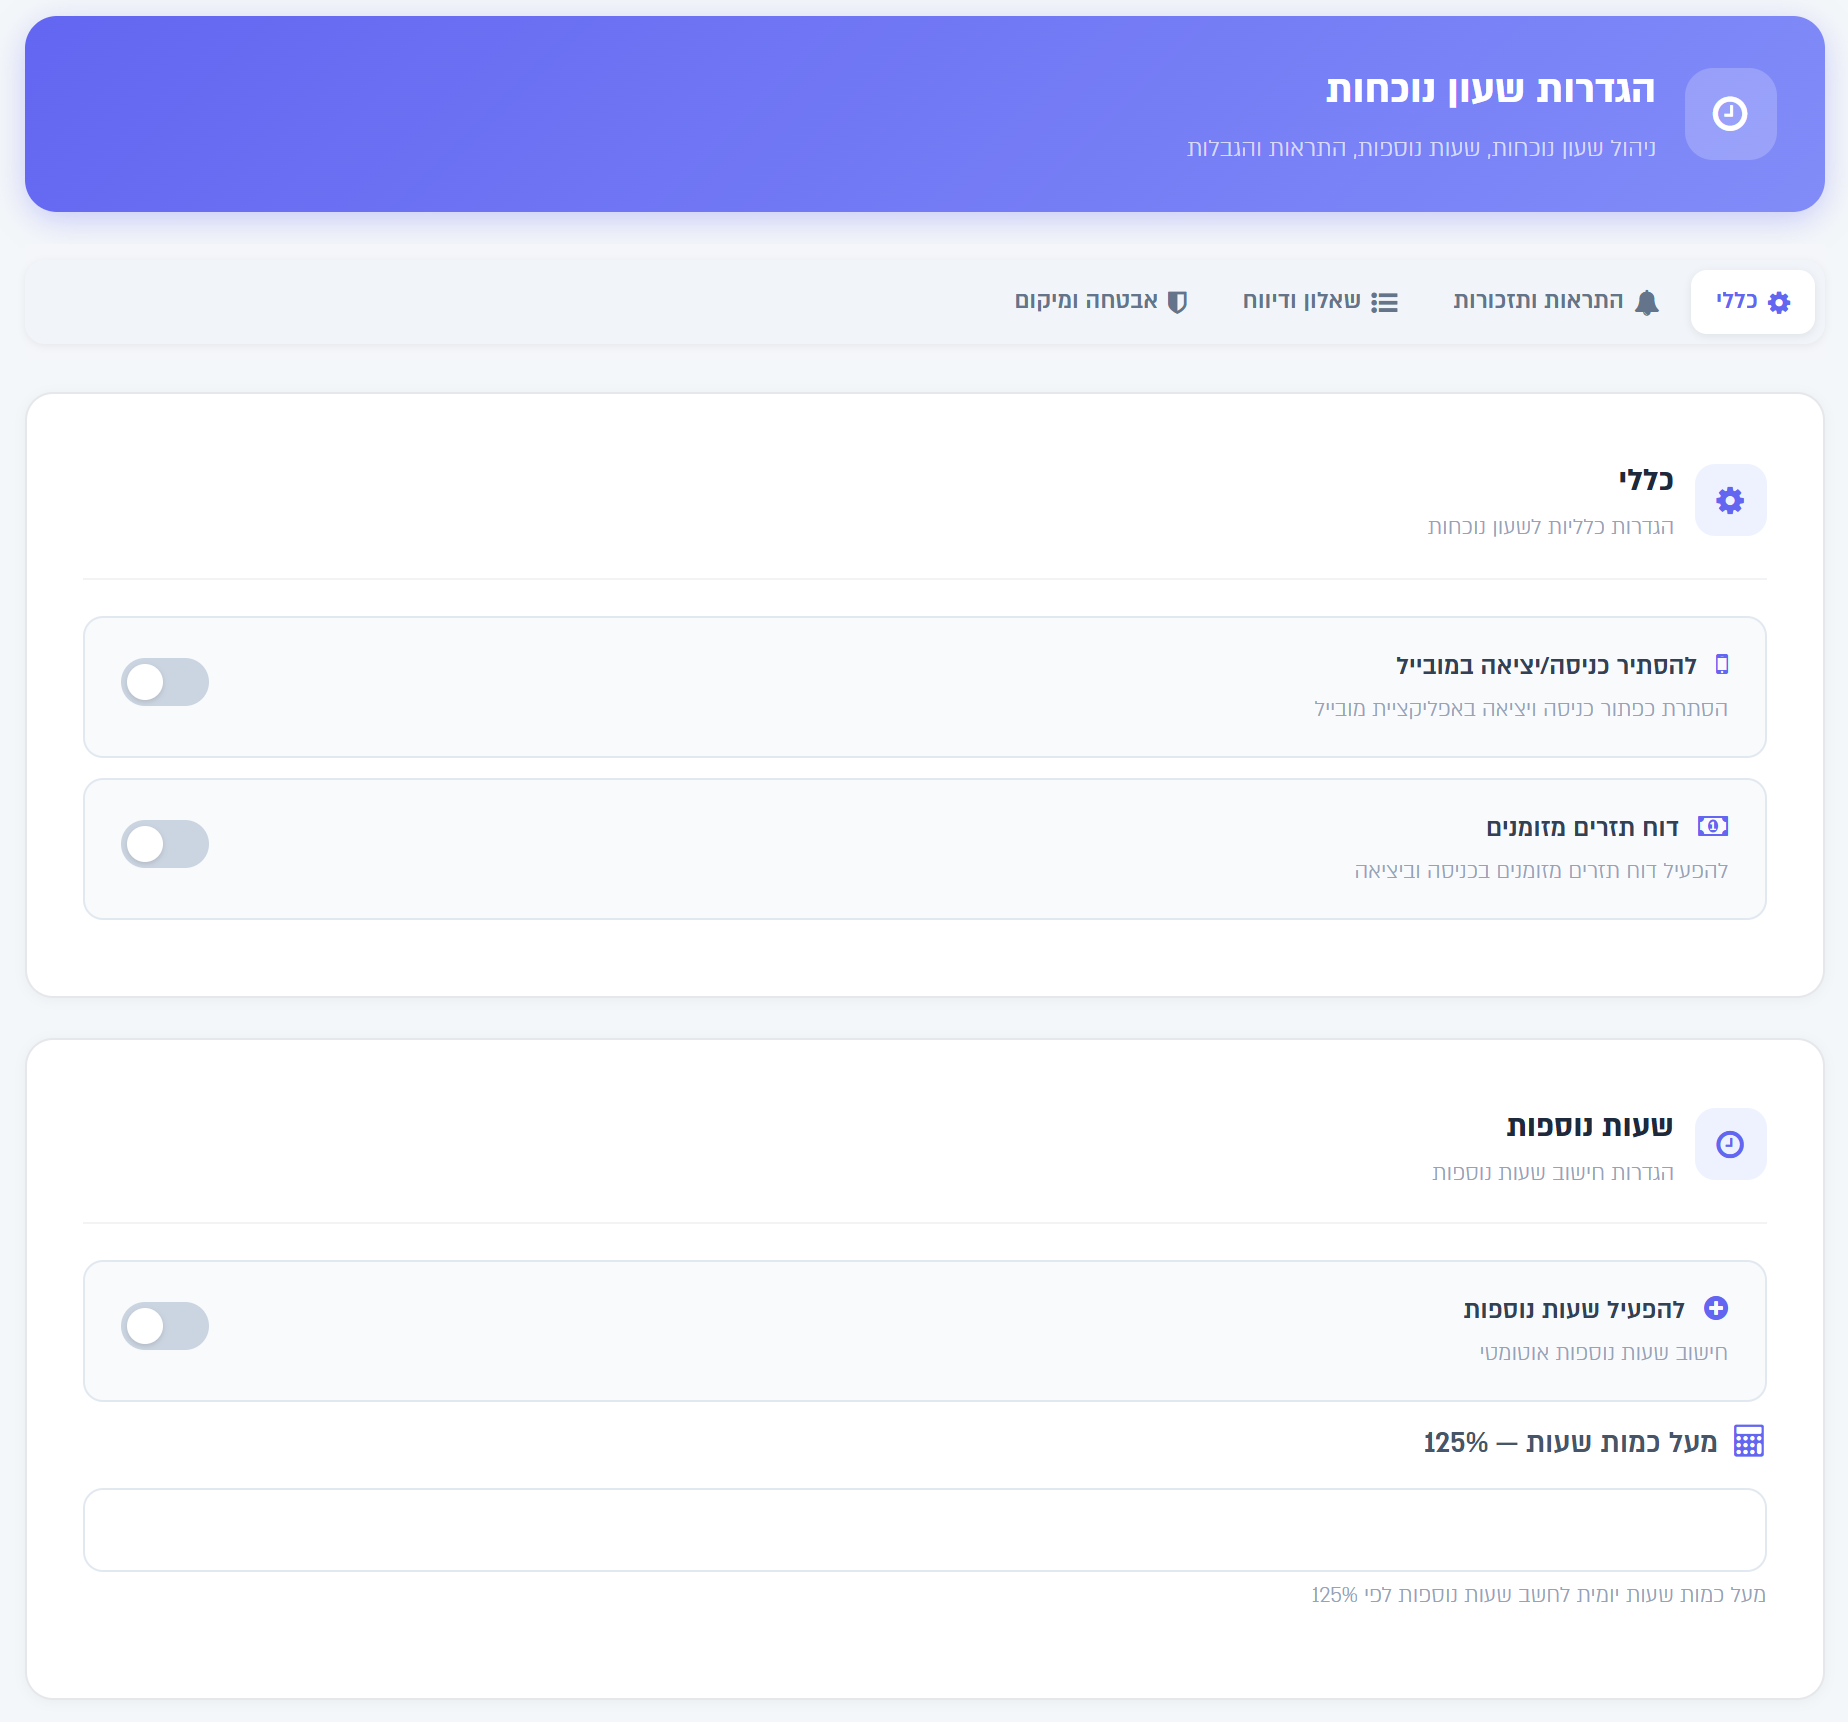Click the plus circle icon beside להפעיל שעות נוספות

pyautogui.click(x=1716, y=1309)
